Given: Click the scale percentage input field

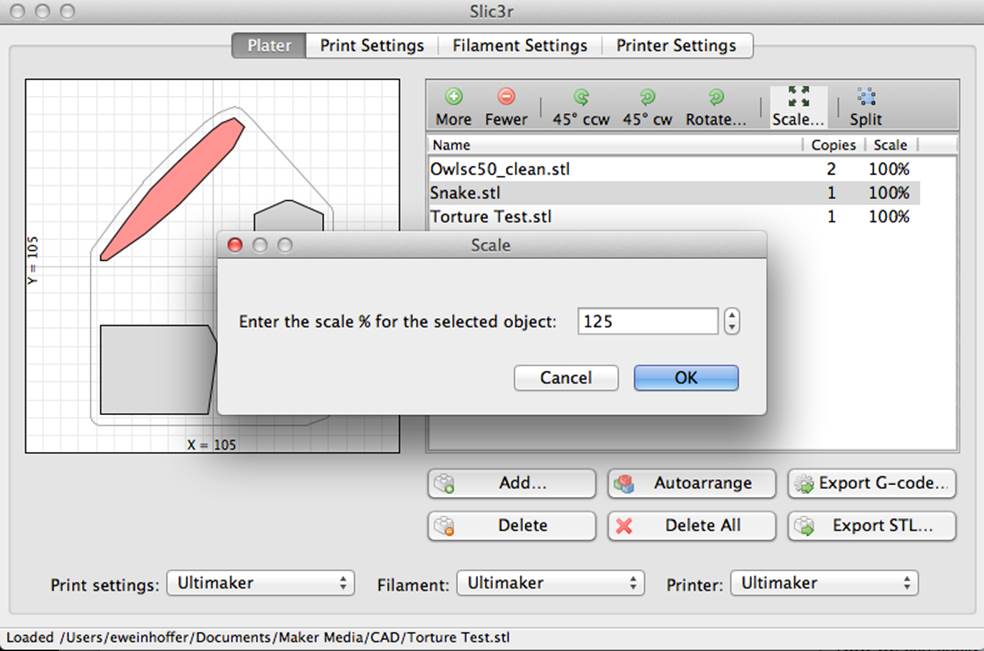Looking at the screenshot, I should 648,321.
